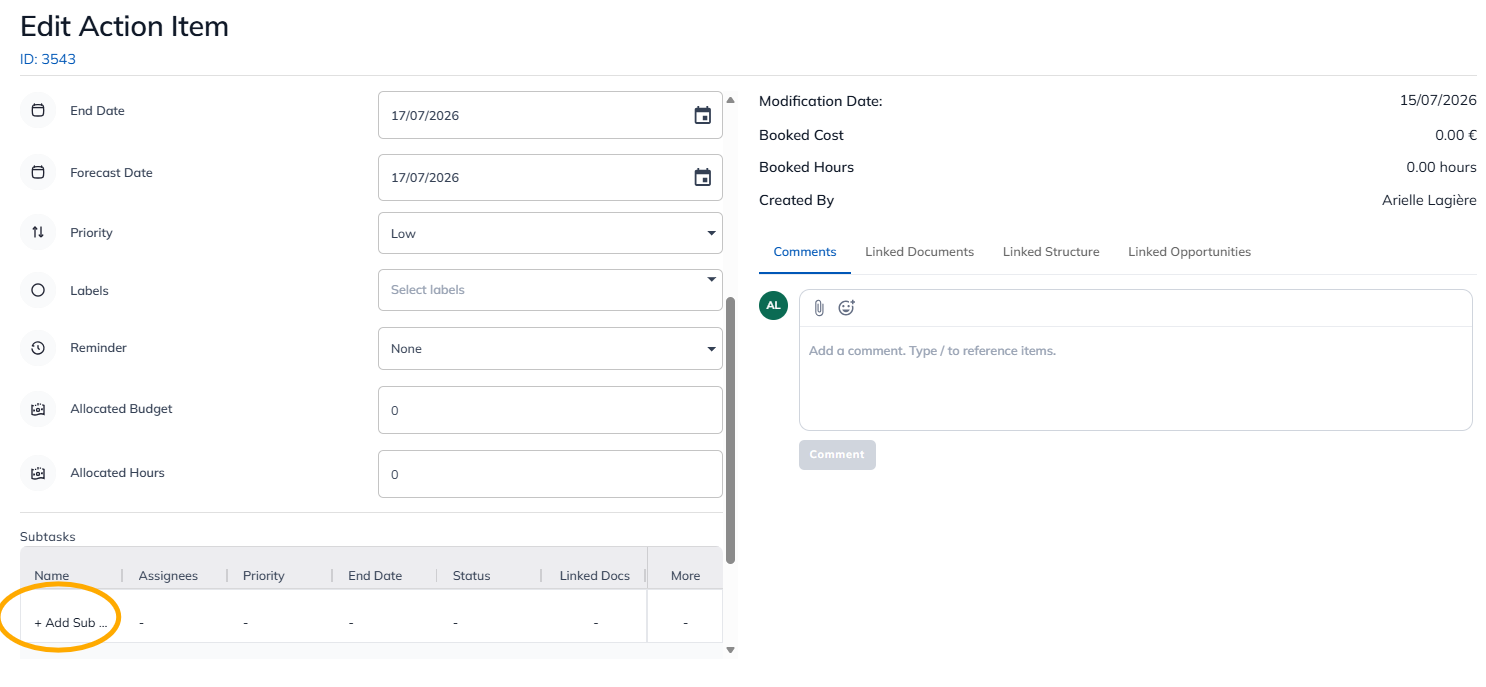Open the Select labels dropdown
Image resolution: width=1486 pixels, height=687 pixels.
tap(550, 290)
